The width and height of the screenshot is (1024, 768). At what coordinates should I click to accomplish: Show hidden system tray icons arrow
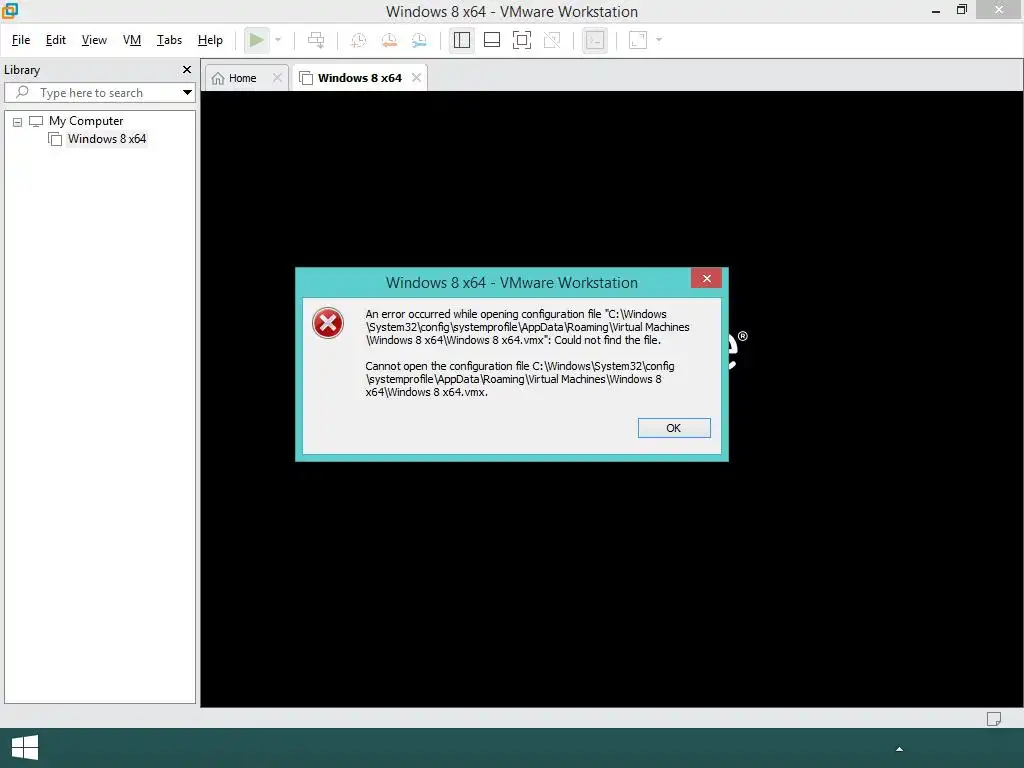899,749
